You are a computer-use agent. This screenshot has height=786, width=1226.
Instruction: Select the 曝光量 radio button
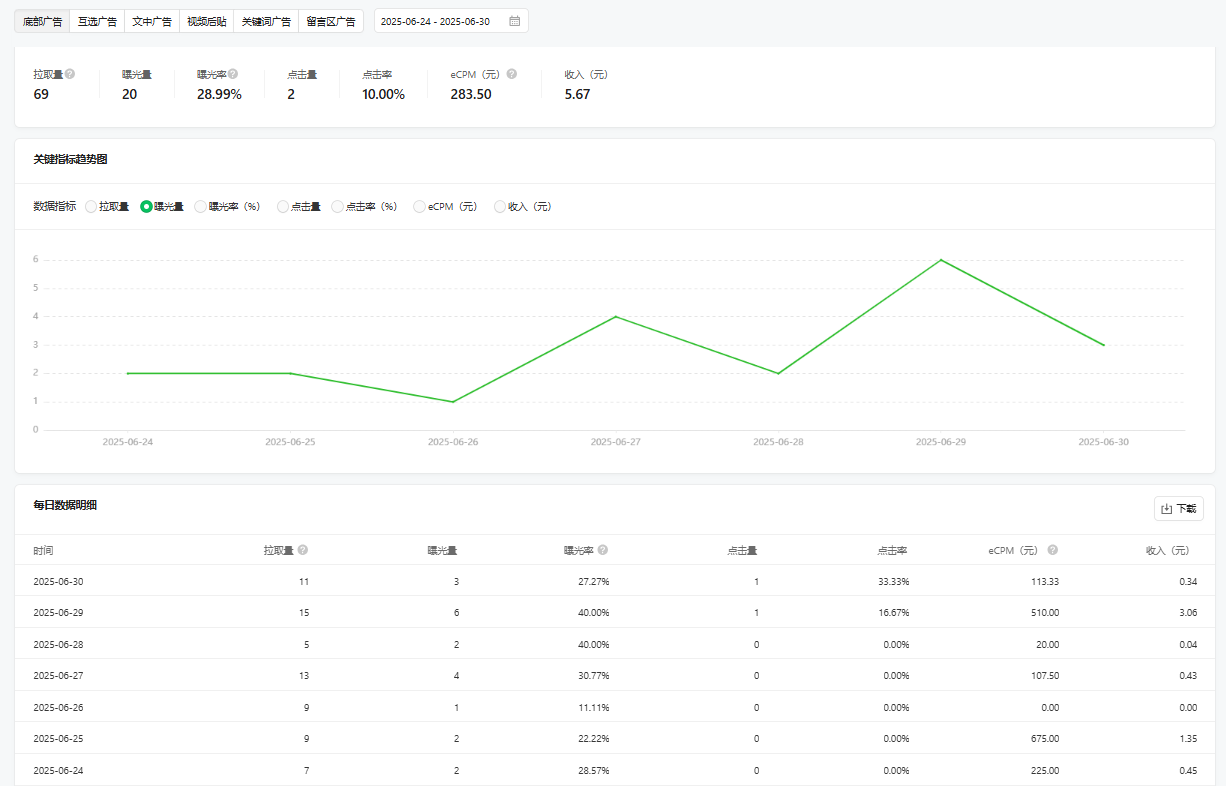coord(146,207)
